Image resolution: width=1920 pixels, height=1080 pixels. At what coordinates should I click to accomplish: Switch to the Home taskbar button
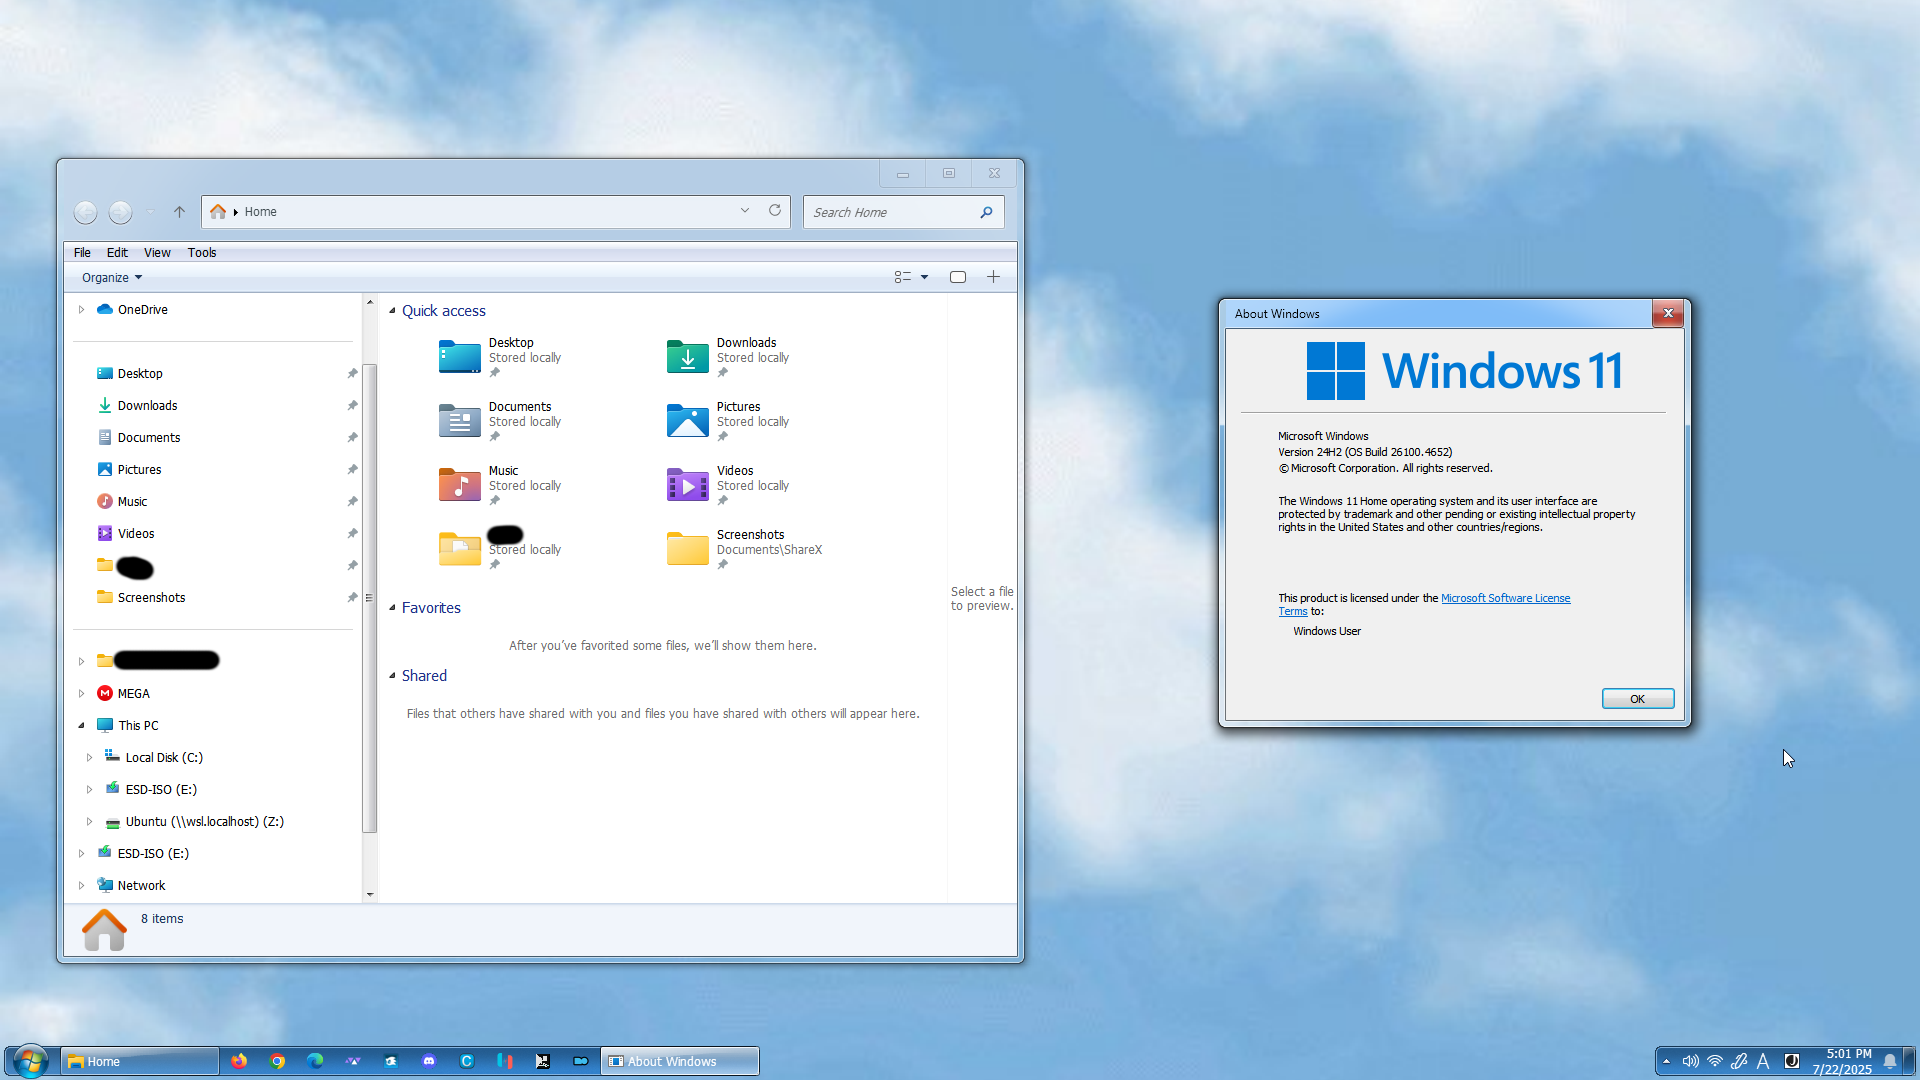click(x=140, y=1061)
